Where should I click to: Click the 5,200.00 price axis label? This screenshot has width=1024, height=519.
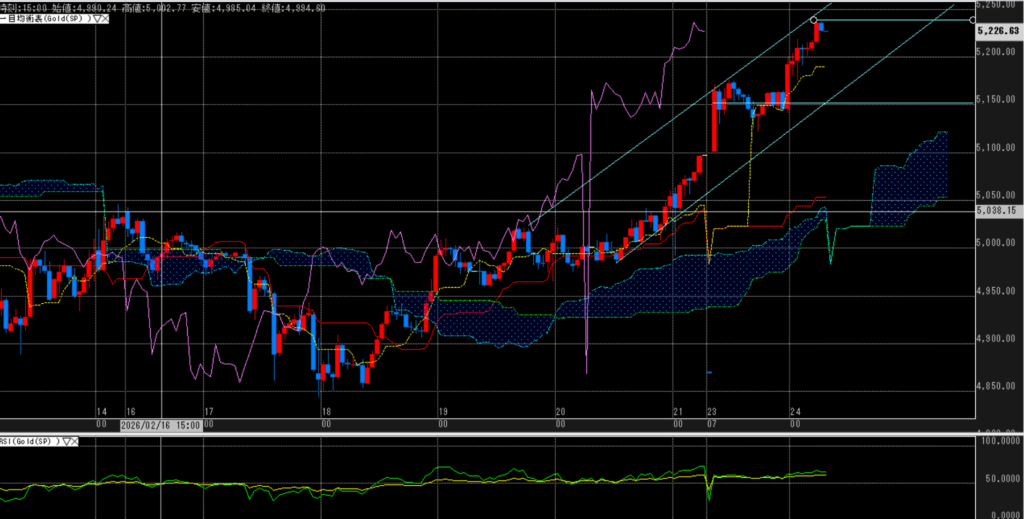pyautogui.click(x=996, y=52)
